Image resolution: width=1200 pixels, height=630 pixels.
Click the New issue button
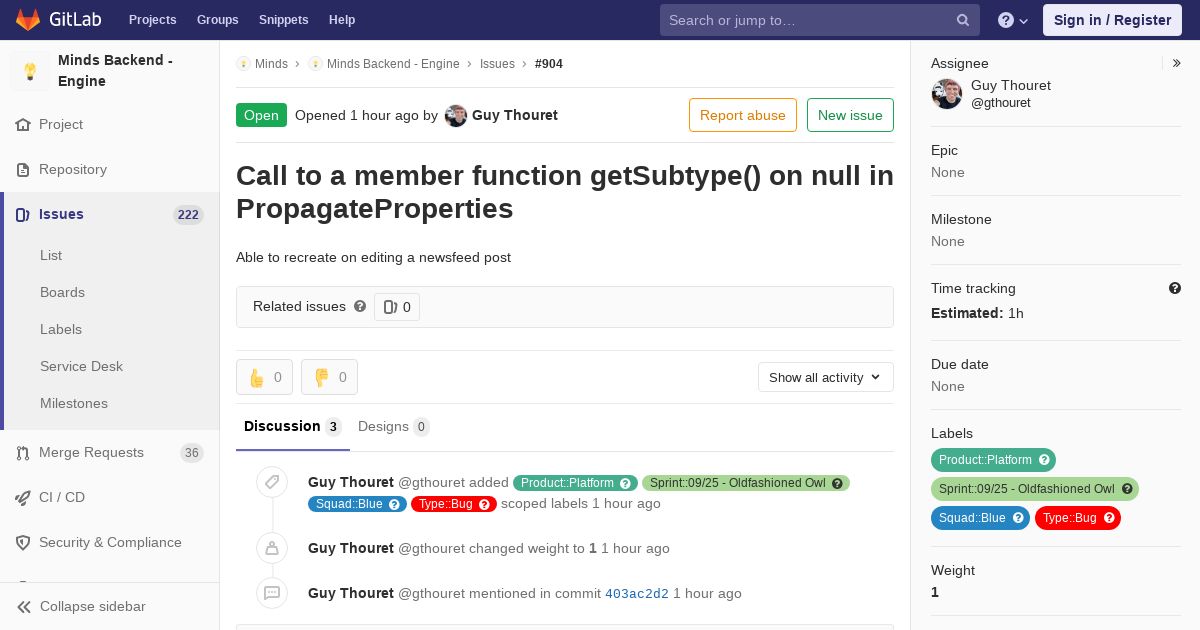850,115
